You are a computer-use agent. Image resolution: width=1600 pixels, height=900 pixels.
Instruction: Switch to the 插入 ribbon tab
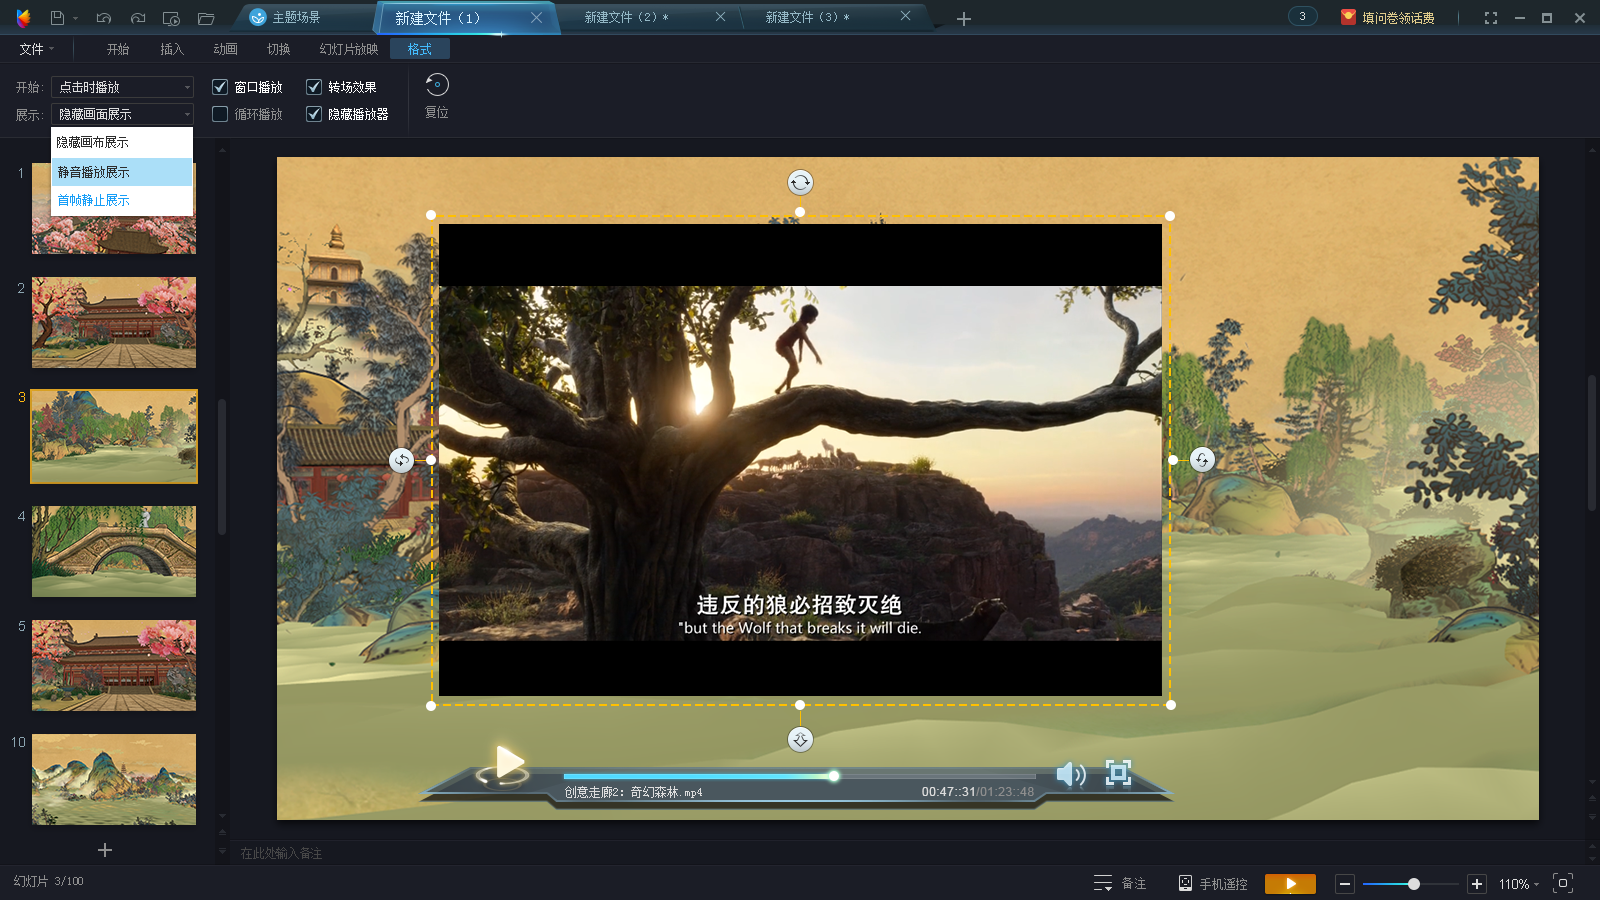coord(172,49)
